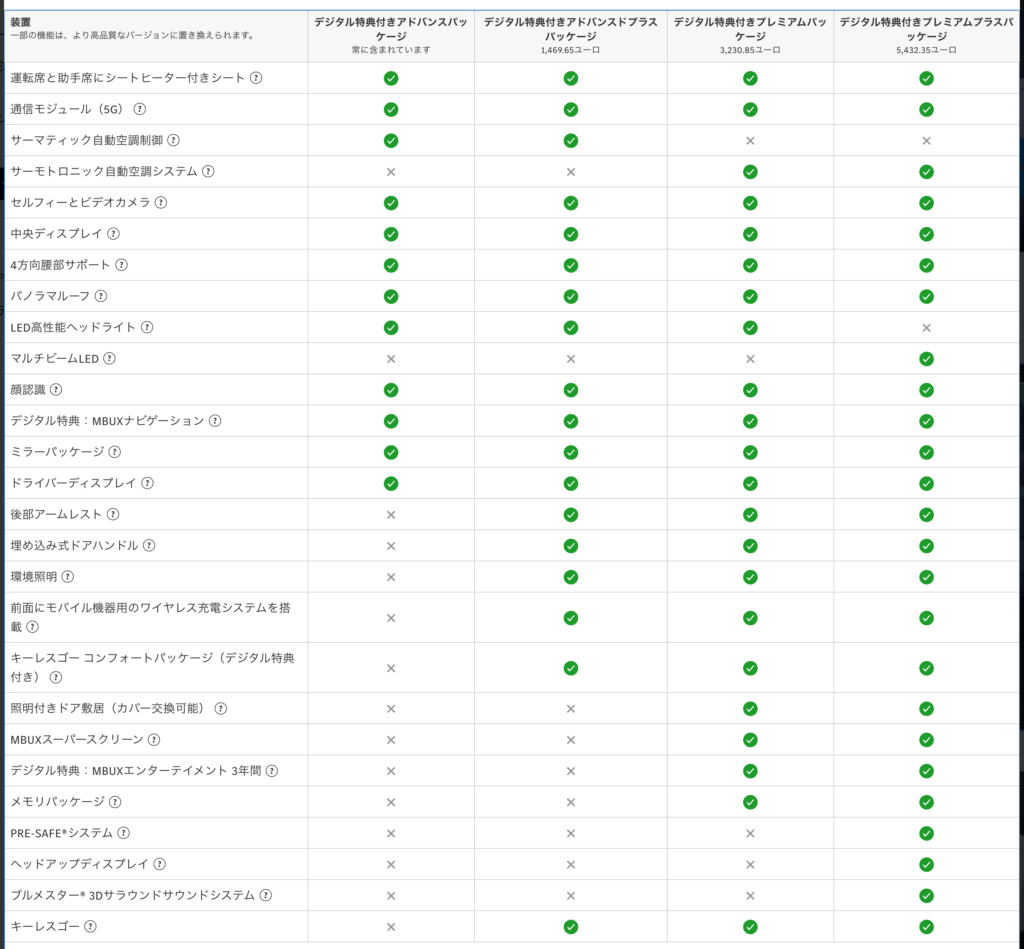
Task: Click the green checkmark in the マルチビームLED row
Action: pyautogui.click(x=926, y=358)
